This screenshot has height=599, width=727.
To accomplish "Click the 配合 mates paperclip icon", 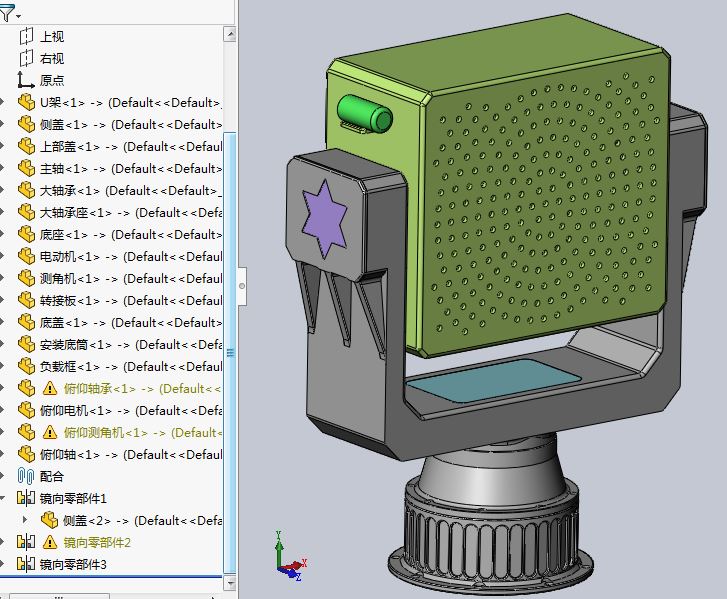I will 26,476.
